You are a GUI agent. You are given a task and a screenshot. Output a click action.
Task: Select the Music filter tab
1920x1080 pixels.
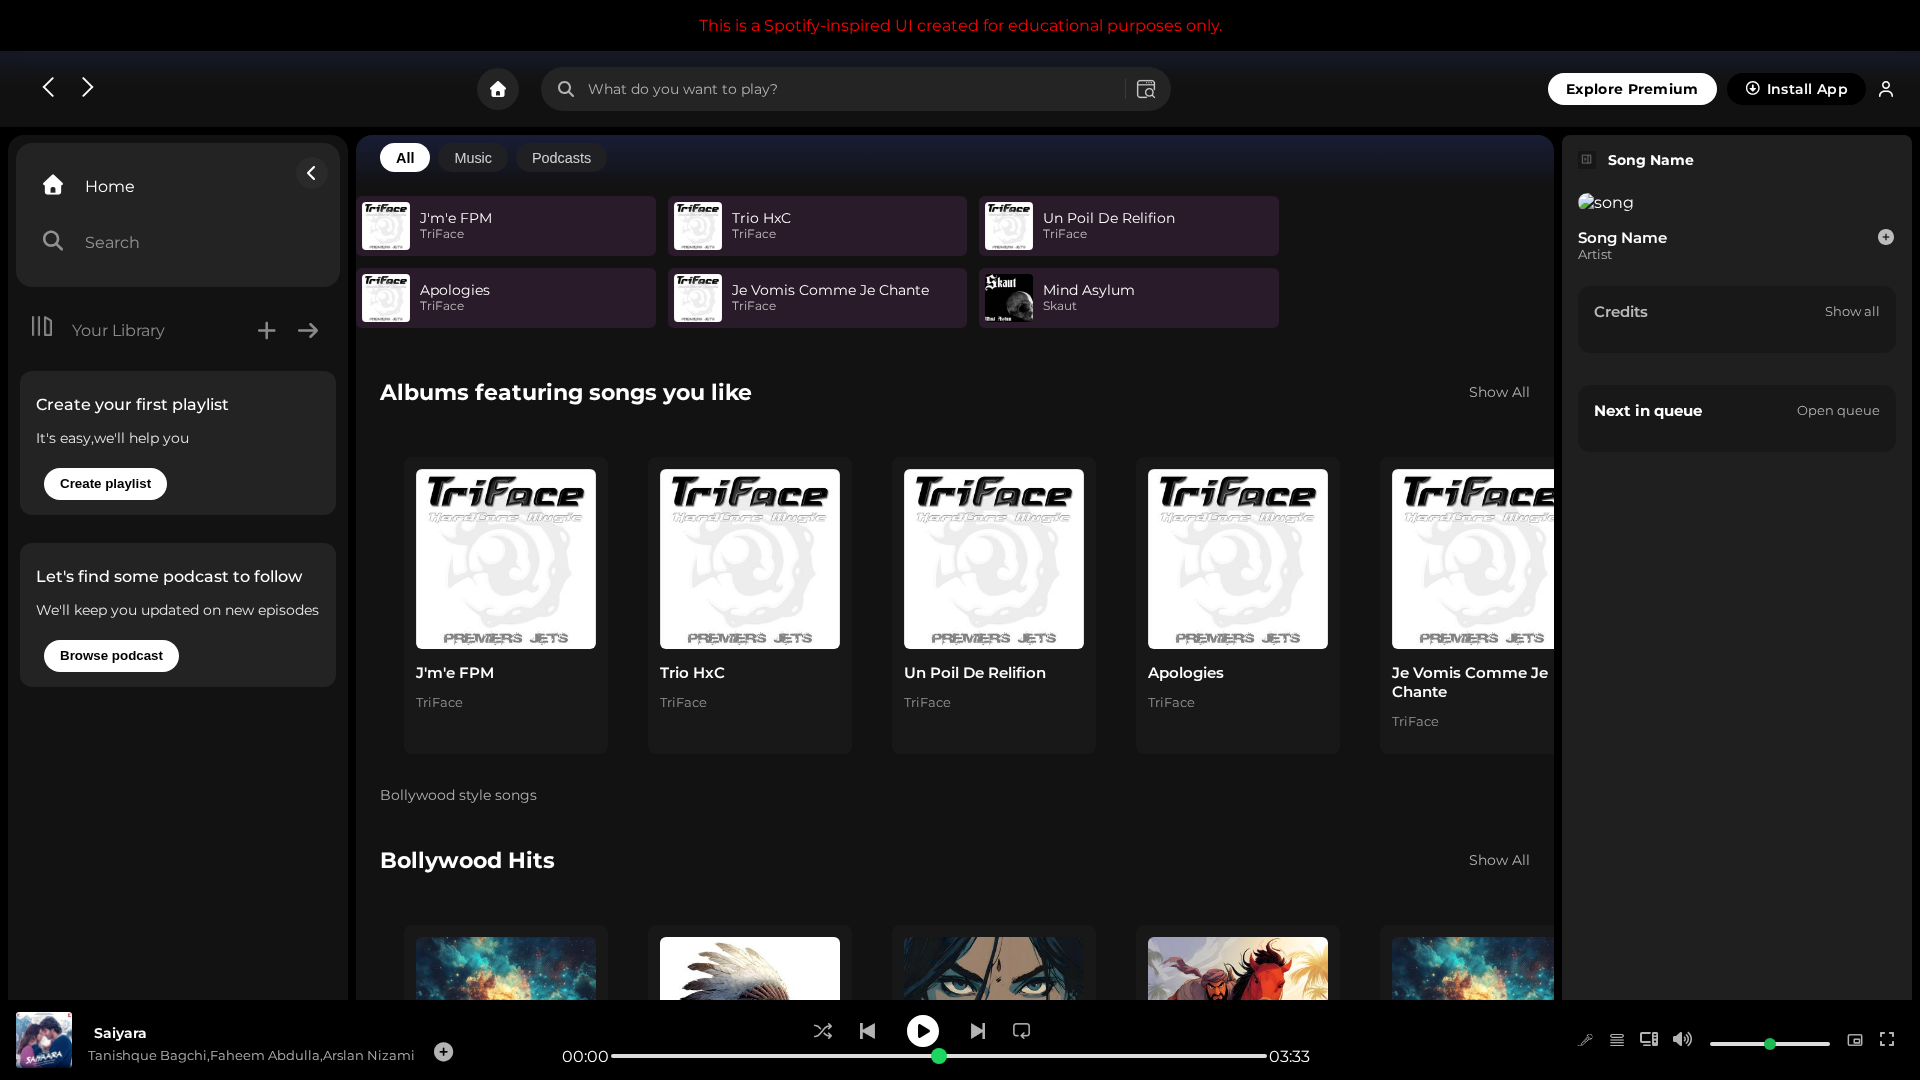(x=473, y=158)
